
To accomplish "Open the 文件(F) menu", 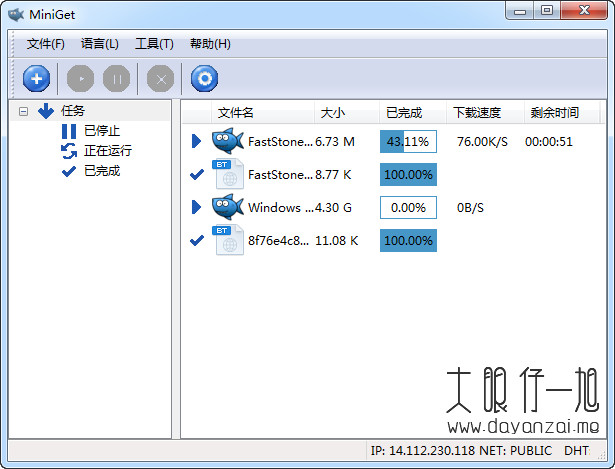I will point(45,44).
